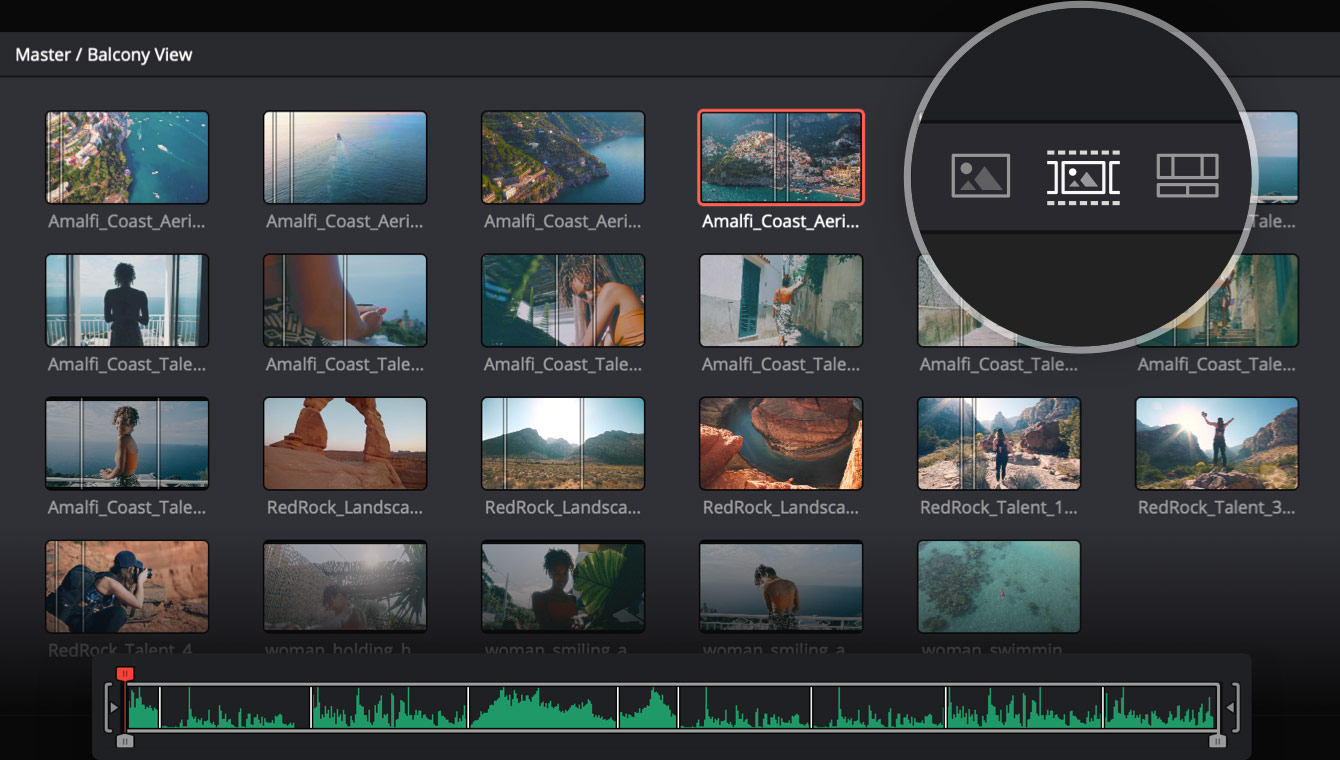The image size is (1340, 760).
Task: Click the right jog handle below the waveform
Action: click(1218, 742)
